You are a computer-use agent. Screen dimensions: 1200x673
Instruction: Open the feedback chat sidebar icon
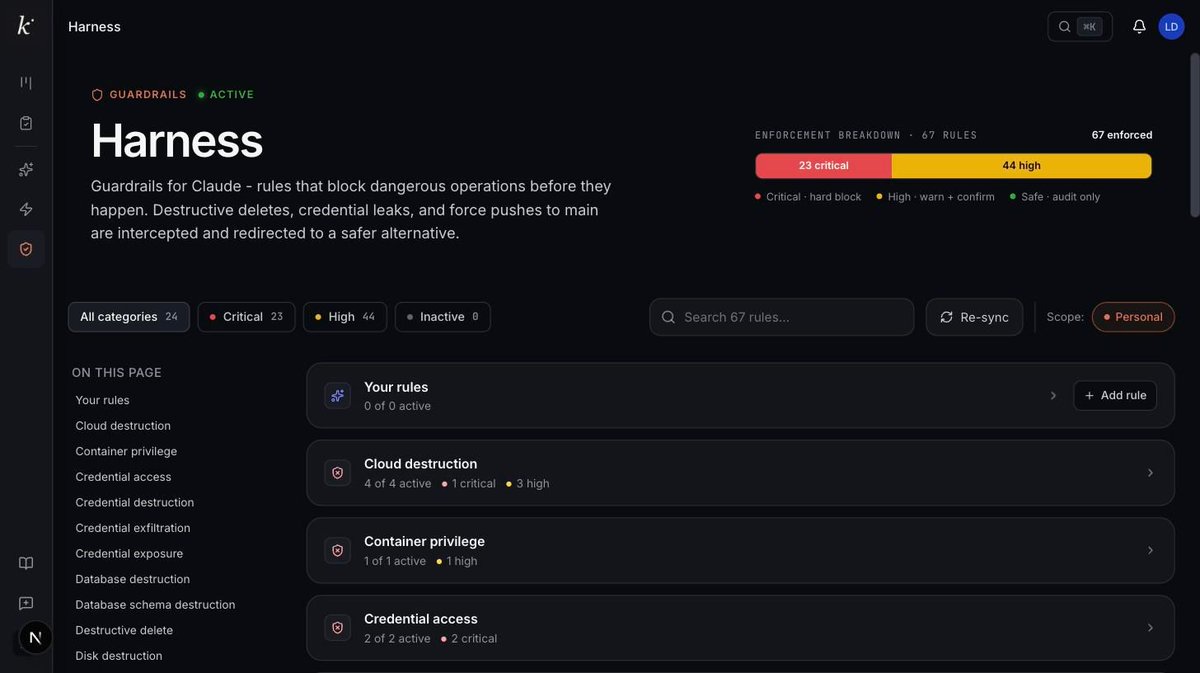click(26, 603)
